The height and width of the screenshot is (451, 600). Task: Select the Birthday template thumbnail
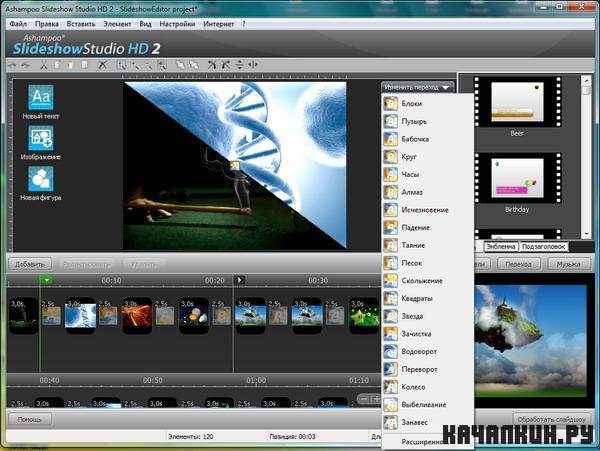pos(517,178)
